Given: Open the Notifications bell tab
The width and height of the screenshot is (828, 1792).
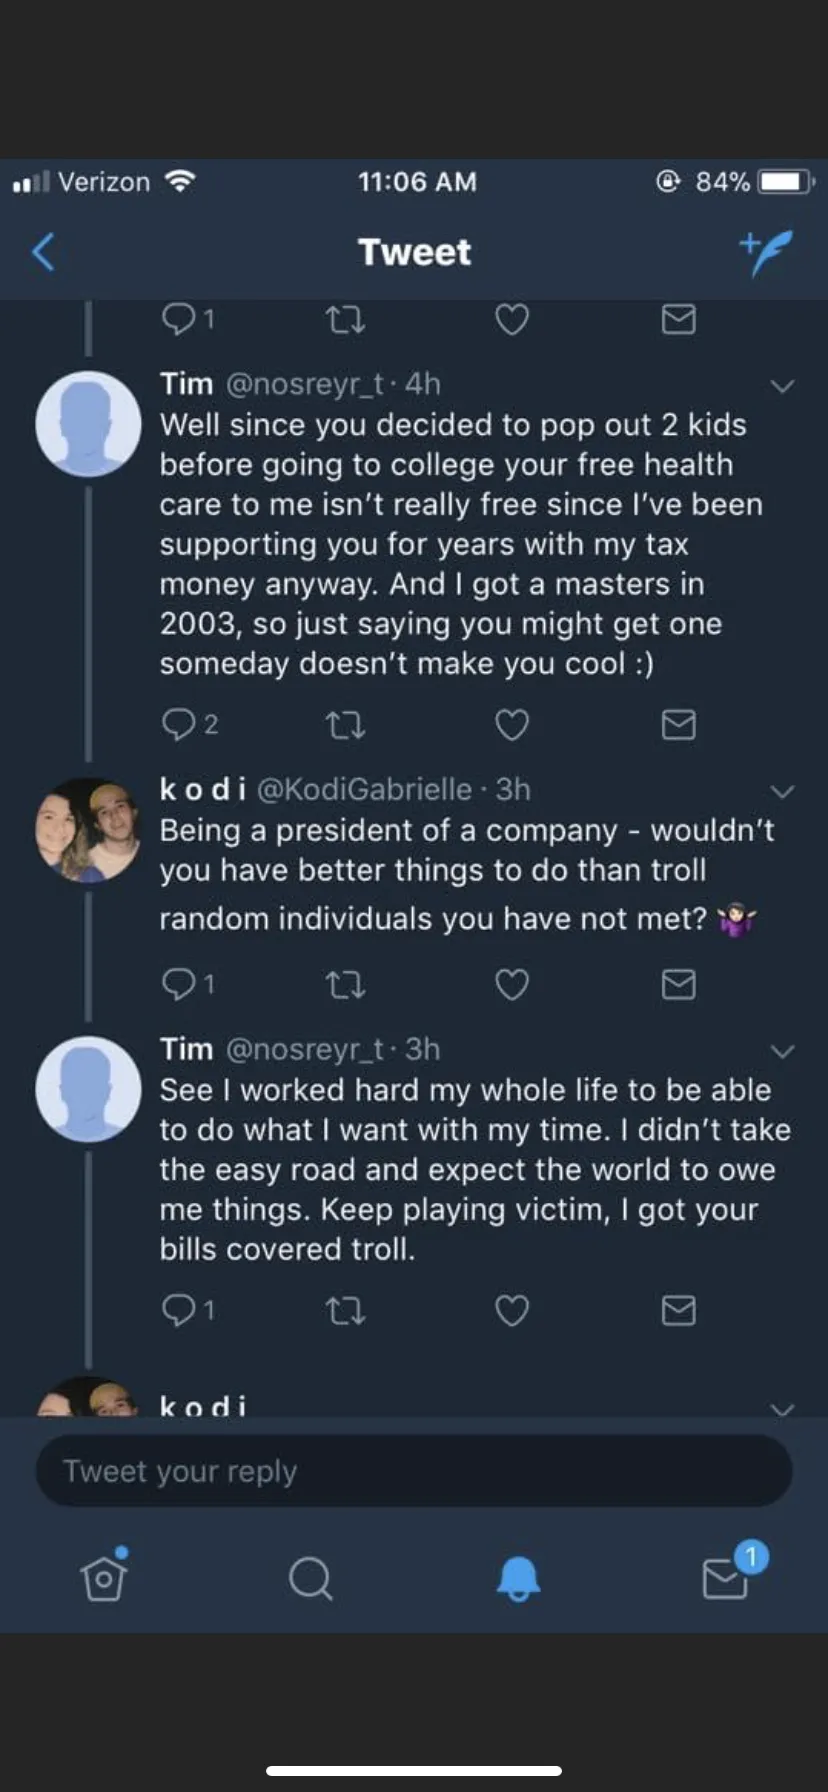Looking at the screenshot, I should click(518, 1579).
